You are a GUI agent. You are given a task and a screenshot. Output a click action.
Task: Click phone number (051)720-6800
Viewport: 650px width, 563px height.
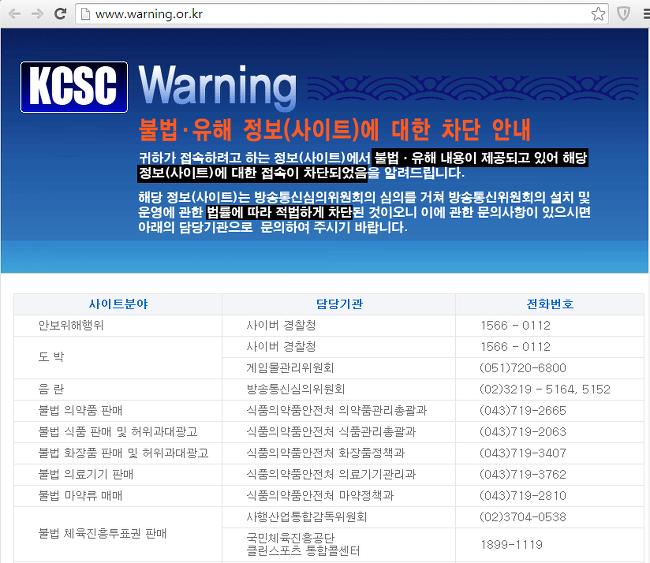point(523,368)
